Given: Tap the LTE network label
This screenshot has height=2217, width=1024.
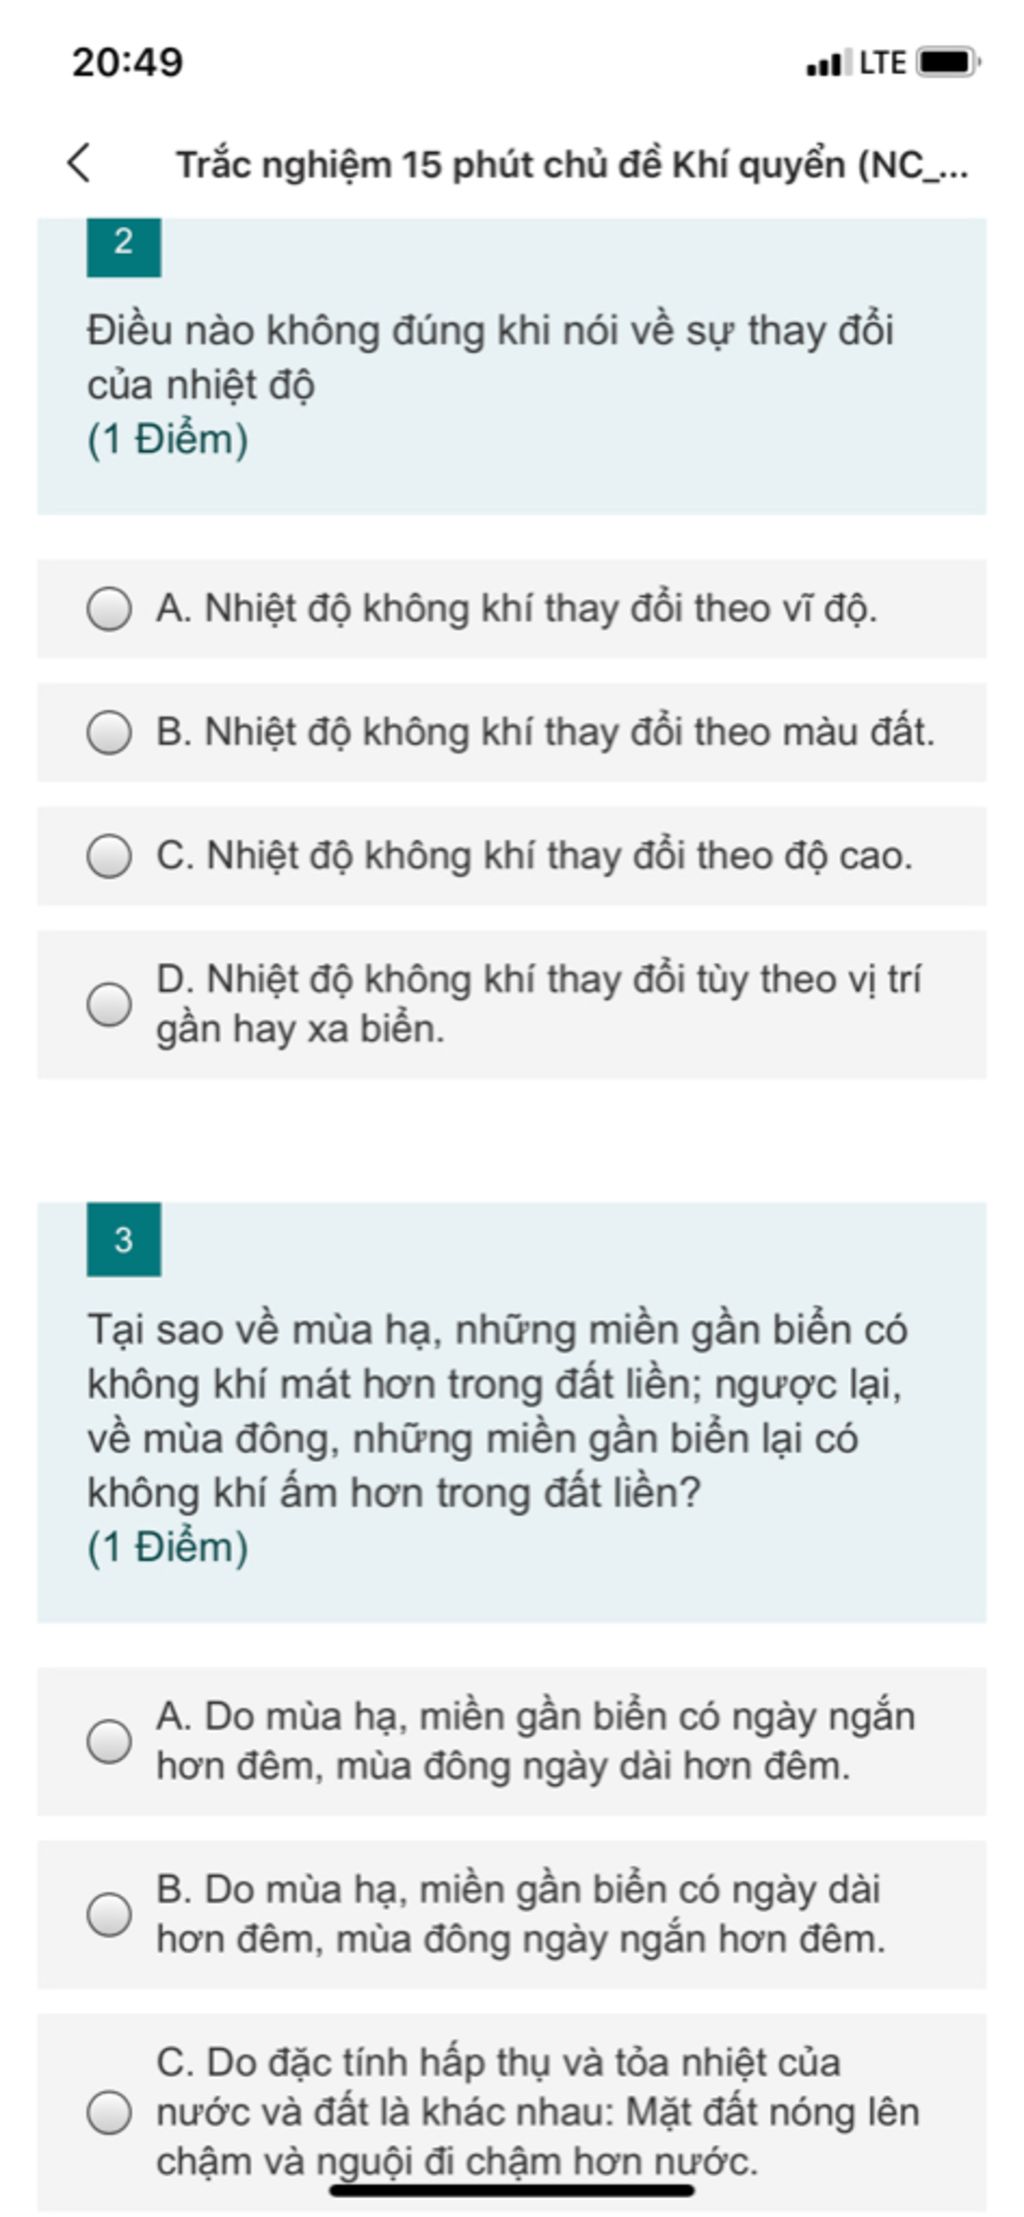Looking at the screenshot, I should coord(883,63).
